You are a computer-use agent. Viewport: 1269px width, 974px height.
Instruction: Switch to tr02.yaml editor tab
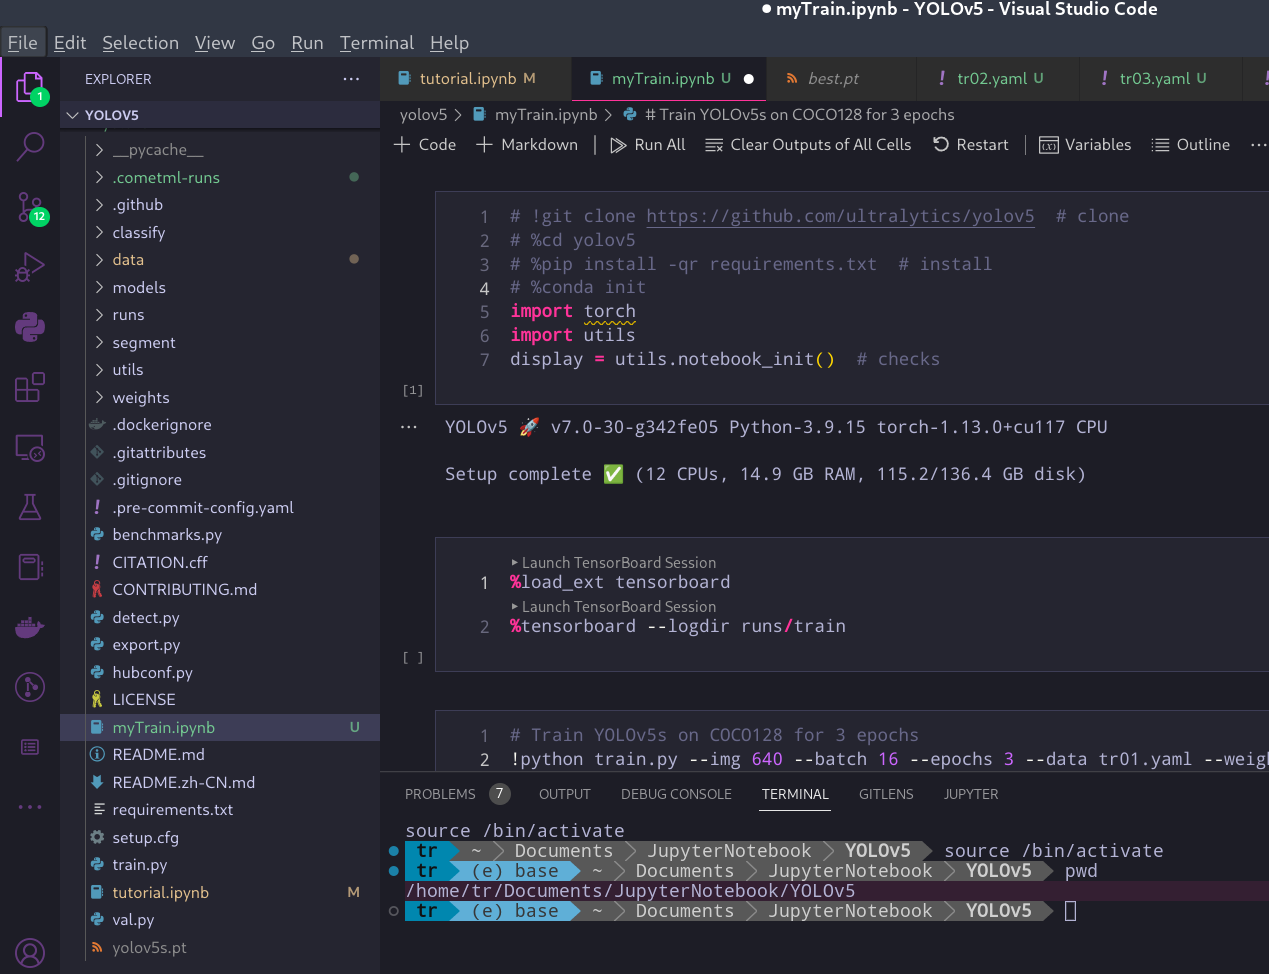coord(998,78)
